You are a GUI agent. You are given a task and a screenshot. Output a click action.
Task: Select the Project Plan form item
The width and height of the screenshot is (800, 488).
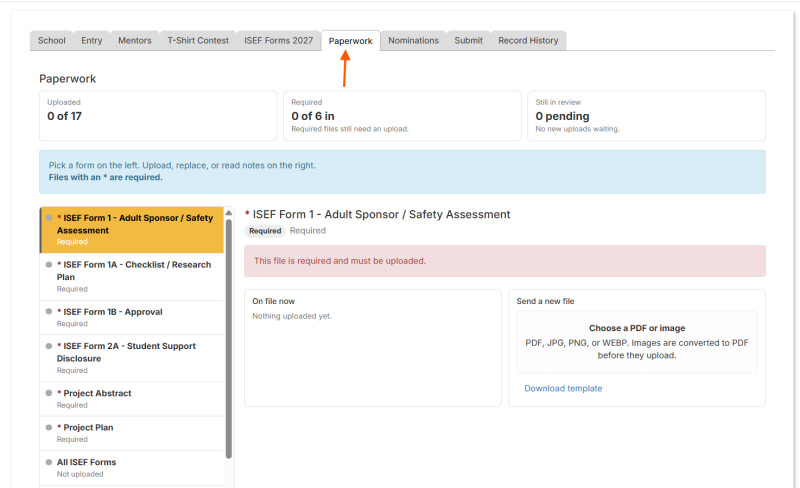(x=132, y=433)
